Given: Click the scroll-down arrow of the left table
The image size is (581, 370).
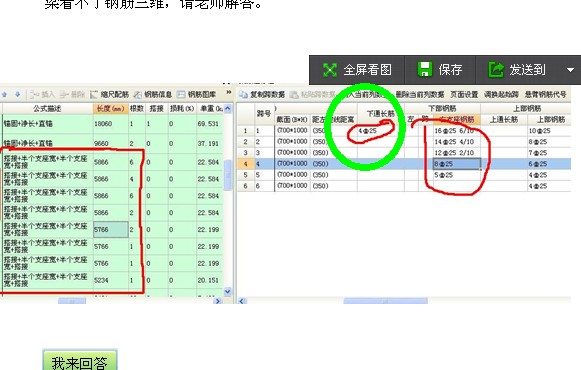Looking at the screenshot, I should 228,292.
